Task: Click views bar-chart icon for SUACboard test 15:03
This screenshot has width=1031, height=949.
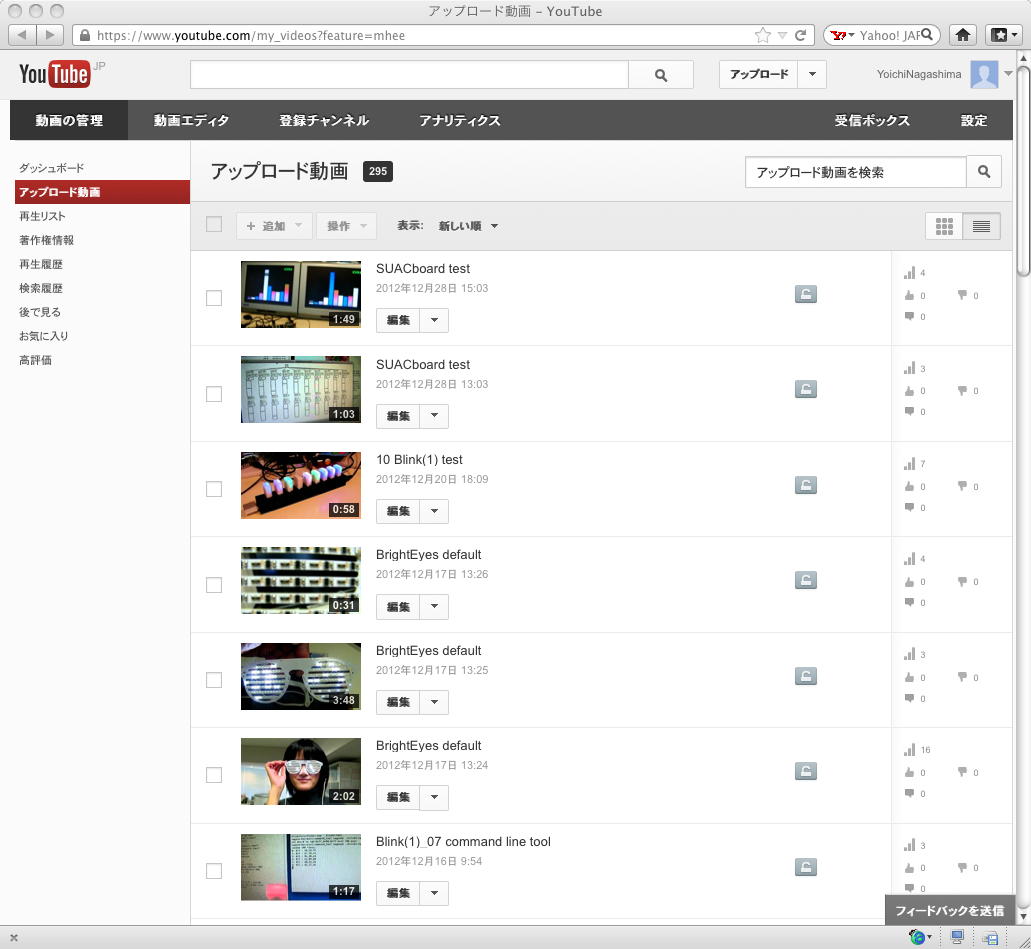Action: pos(909,272)
